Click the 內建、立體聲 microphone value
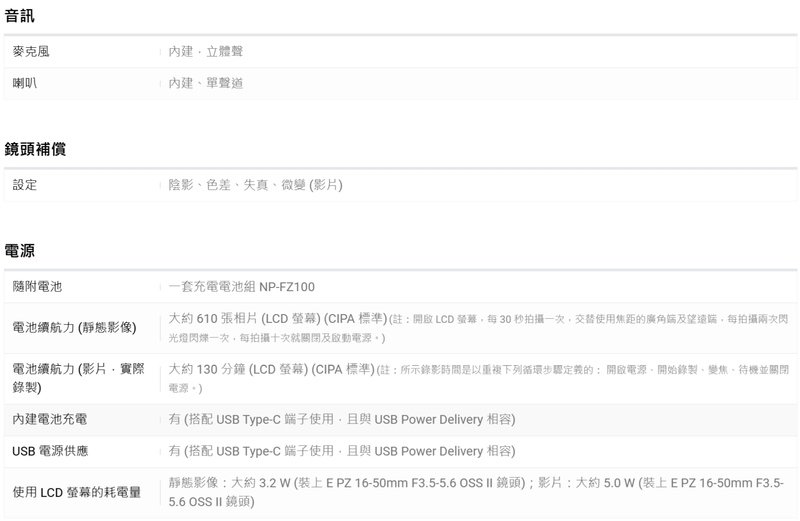The width and height of the screenshot is (800, 521). (206, 52)
